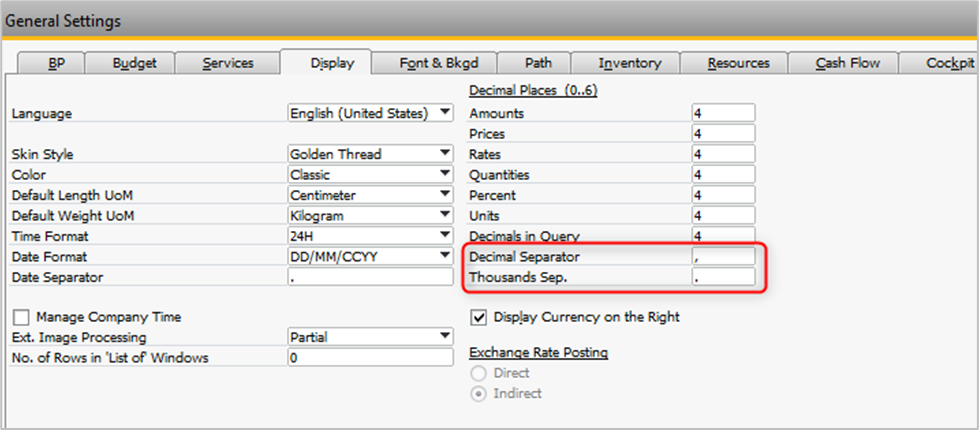Go to the Inventory tab
The height and width of the screenshot is (430, 979).
pos(630,63)
